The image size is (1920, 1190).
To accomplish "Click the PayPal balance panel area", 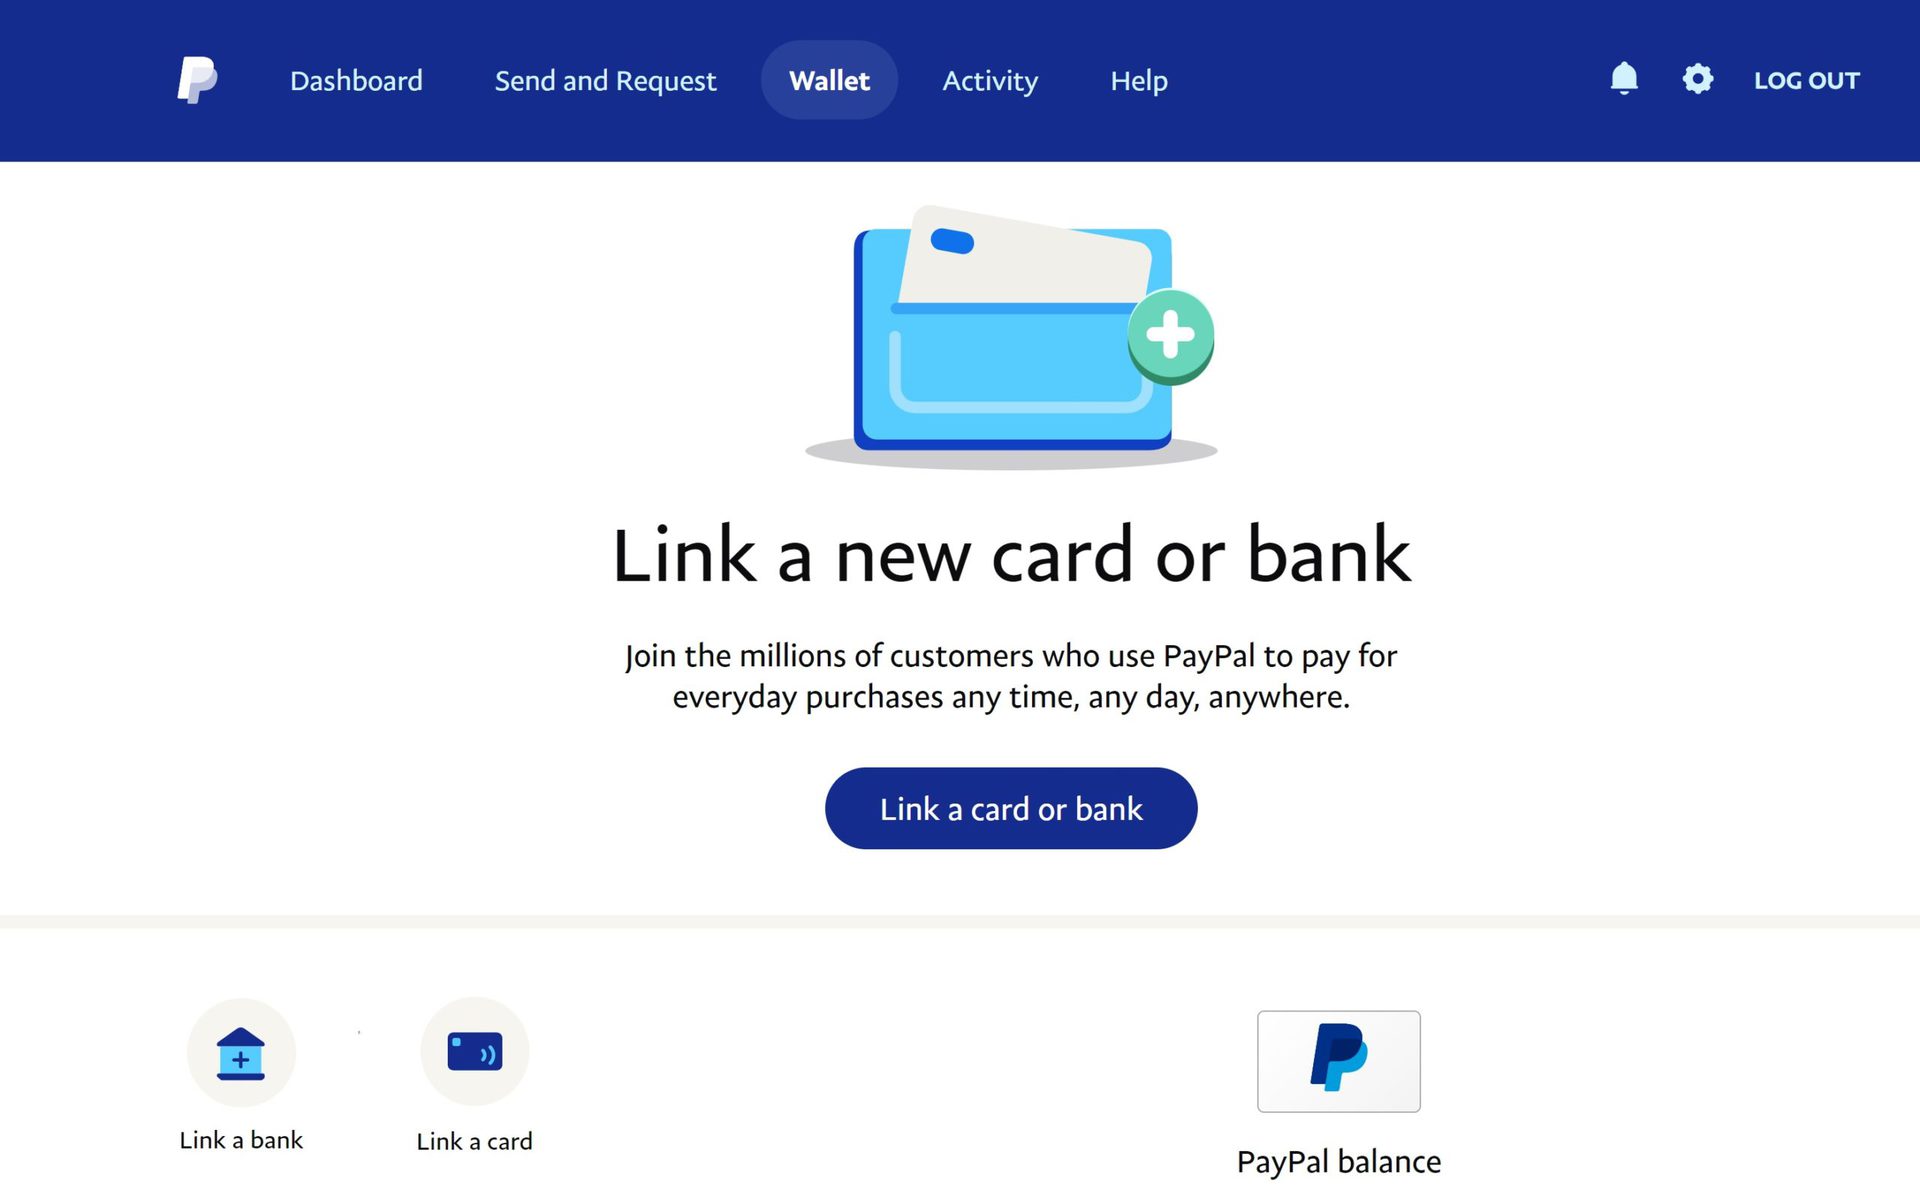I will (x=1337, y=1083).
